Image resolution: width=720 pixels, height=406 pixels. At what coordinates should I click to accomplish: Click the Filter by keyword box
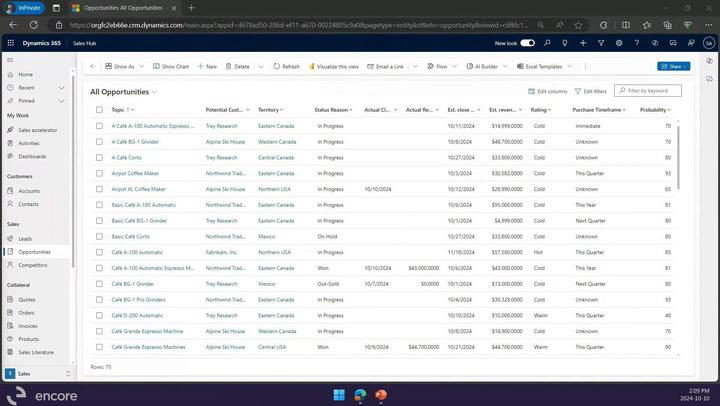click(648, 90)
